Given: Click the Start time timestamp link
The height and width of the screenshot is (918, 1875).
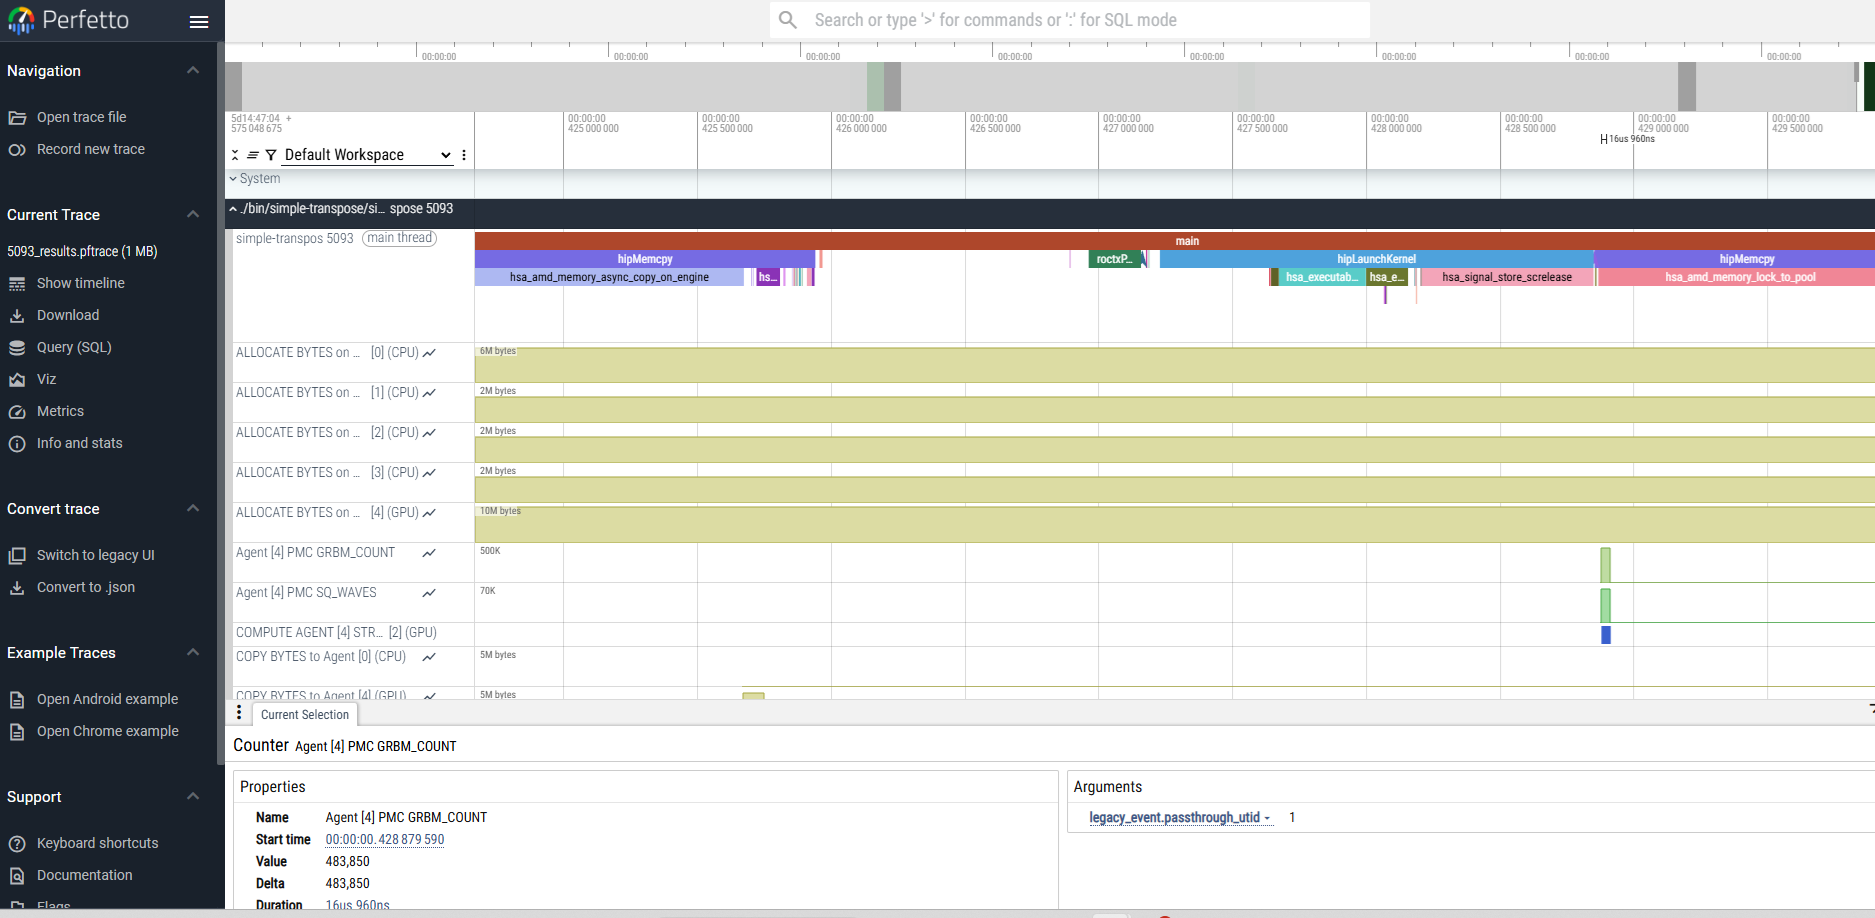Looking at the screenshot, I should click(385, 840).
